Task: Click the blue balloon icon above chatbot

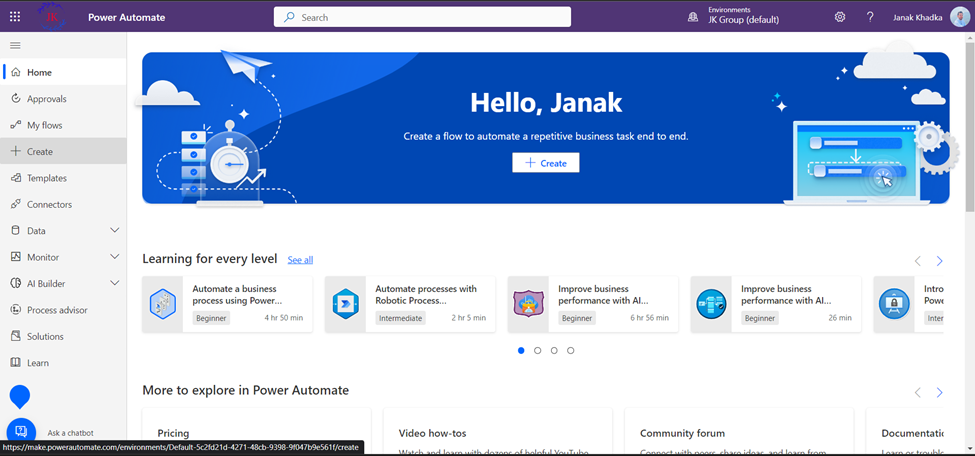Action: point(21,396)
